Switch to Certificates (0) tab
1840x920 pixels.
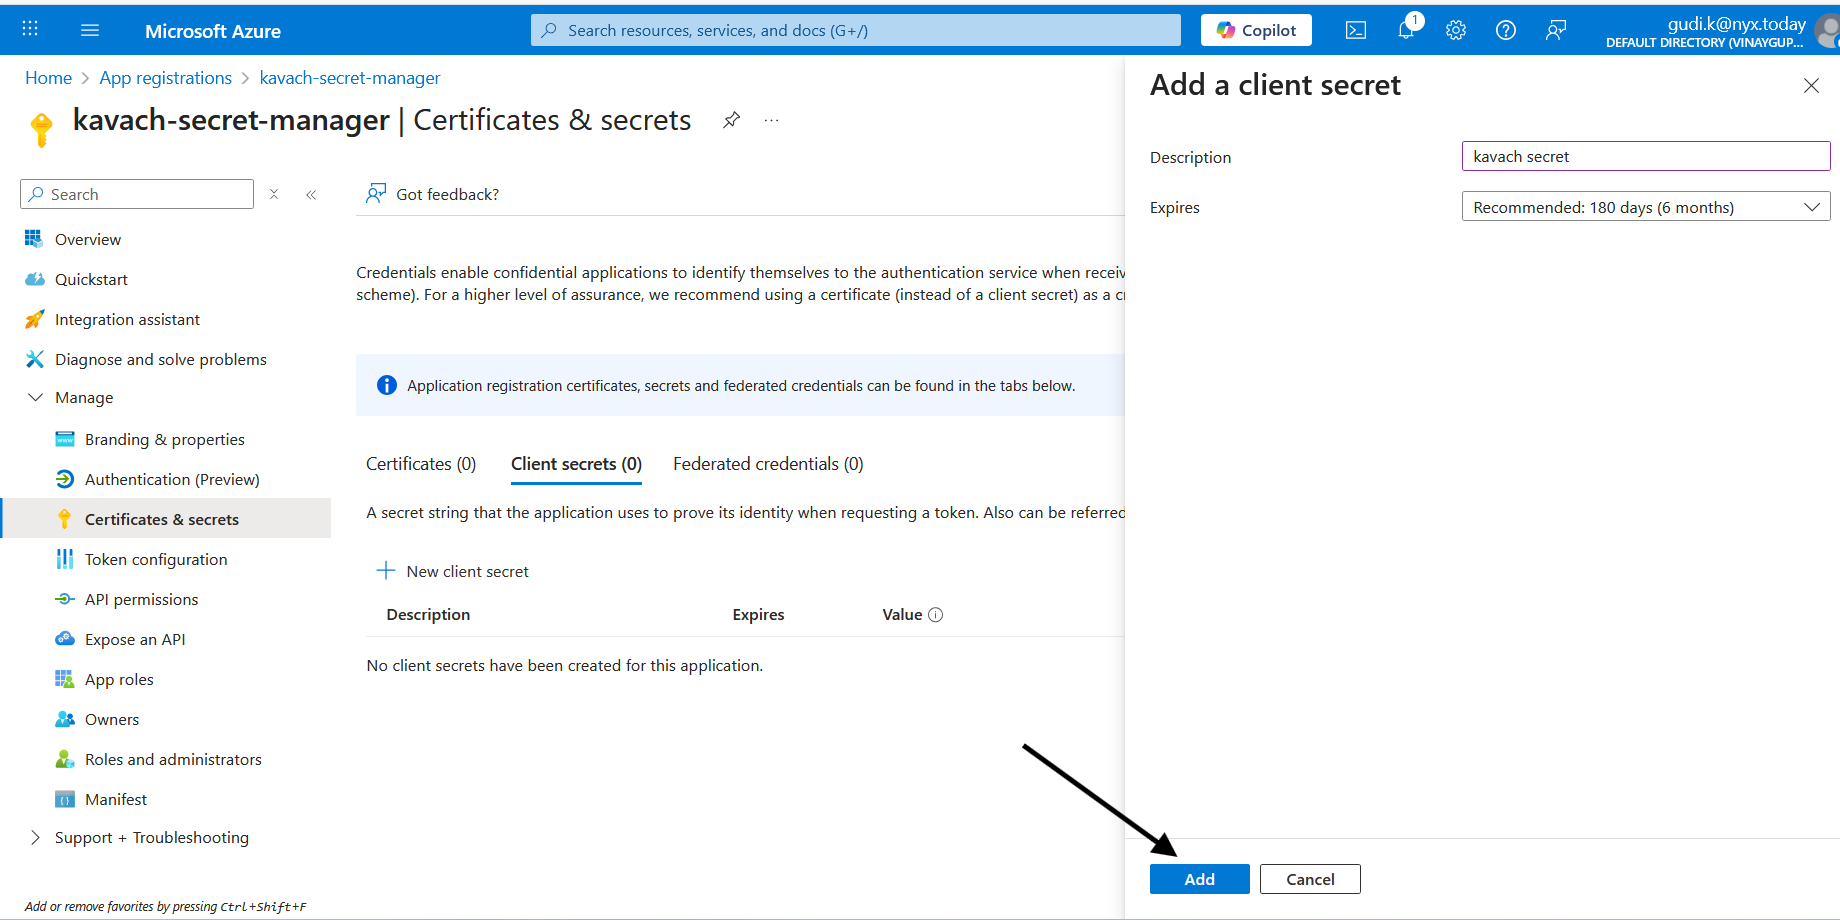421,464
